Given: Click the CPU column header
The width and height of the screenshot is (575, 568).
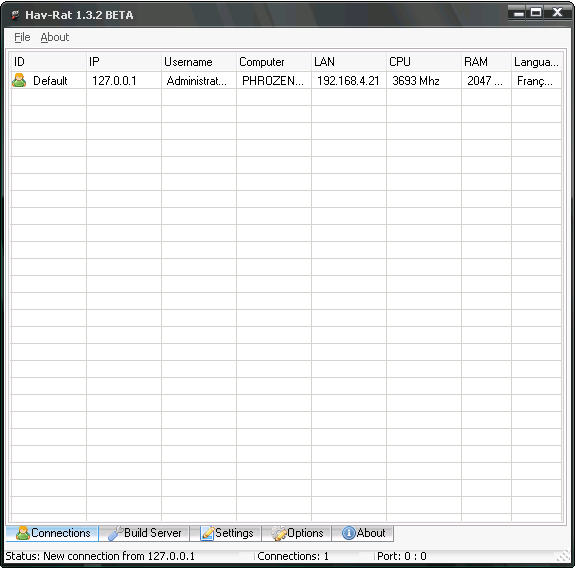Looking at the screenshot, I should (424, 62).
